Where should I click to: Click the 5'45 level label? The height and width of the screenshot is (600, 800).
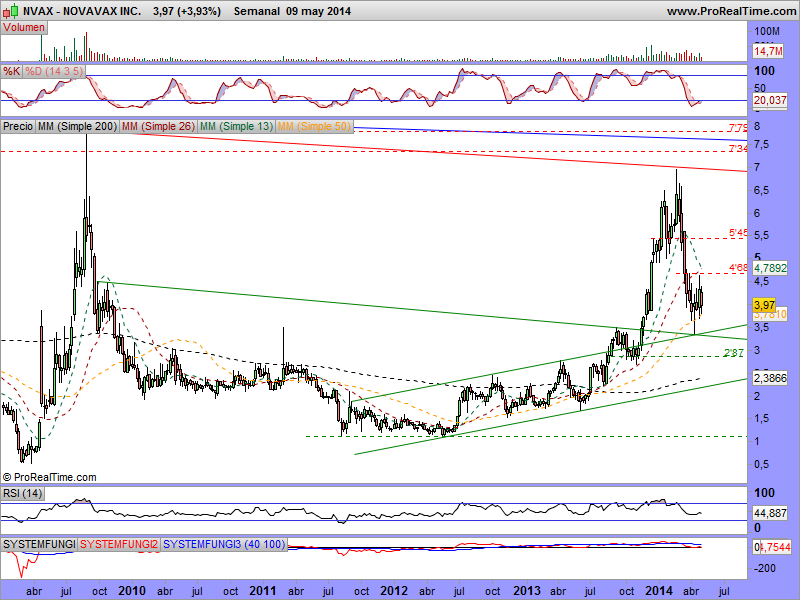click(738, 233)
